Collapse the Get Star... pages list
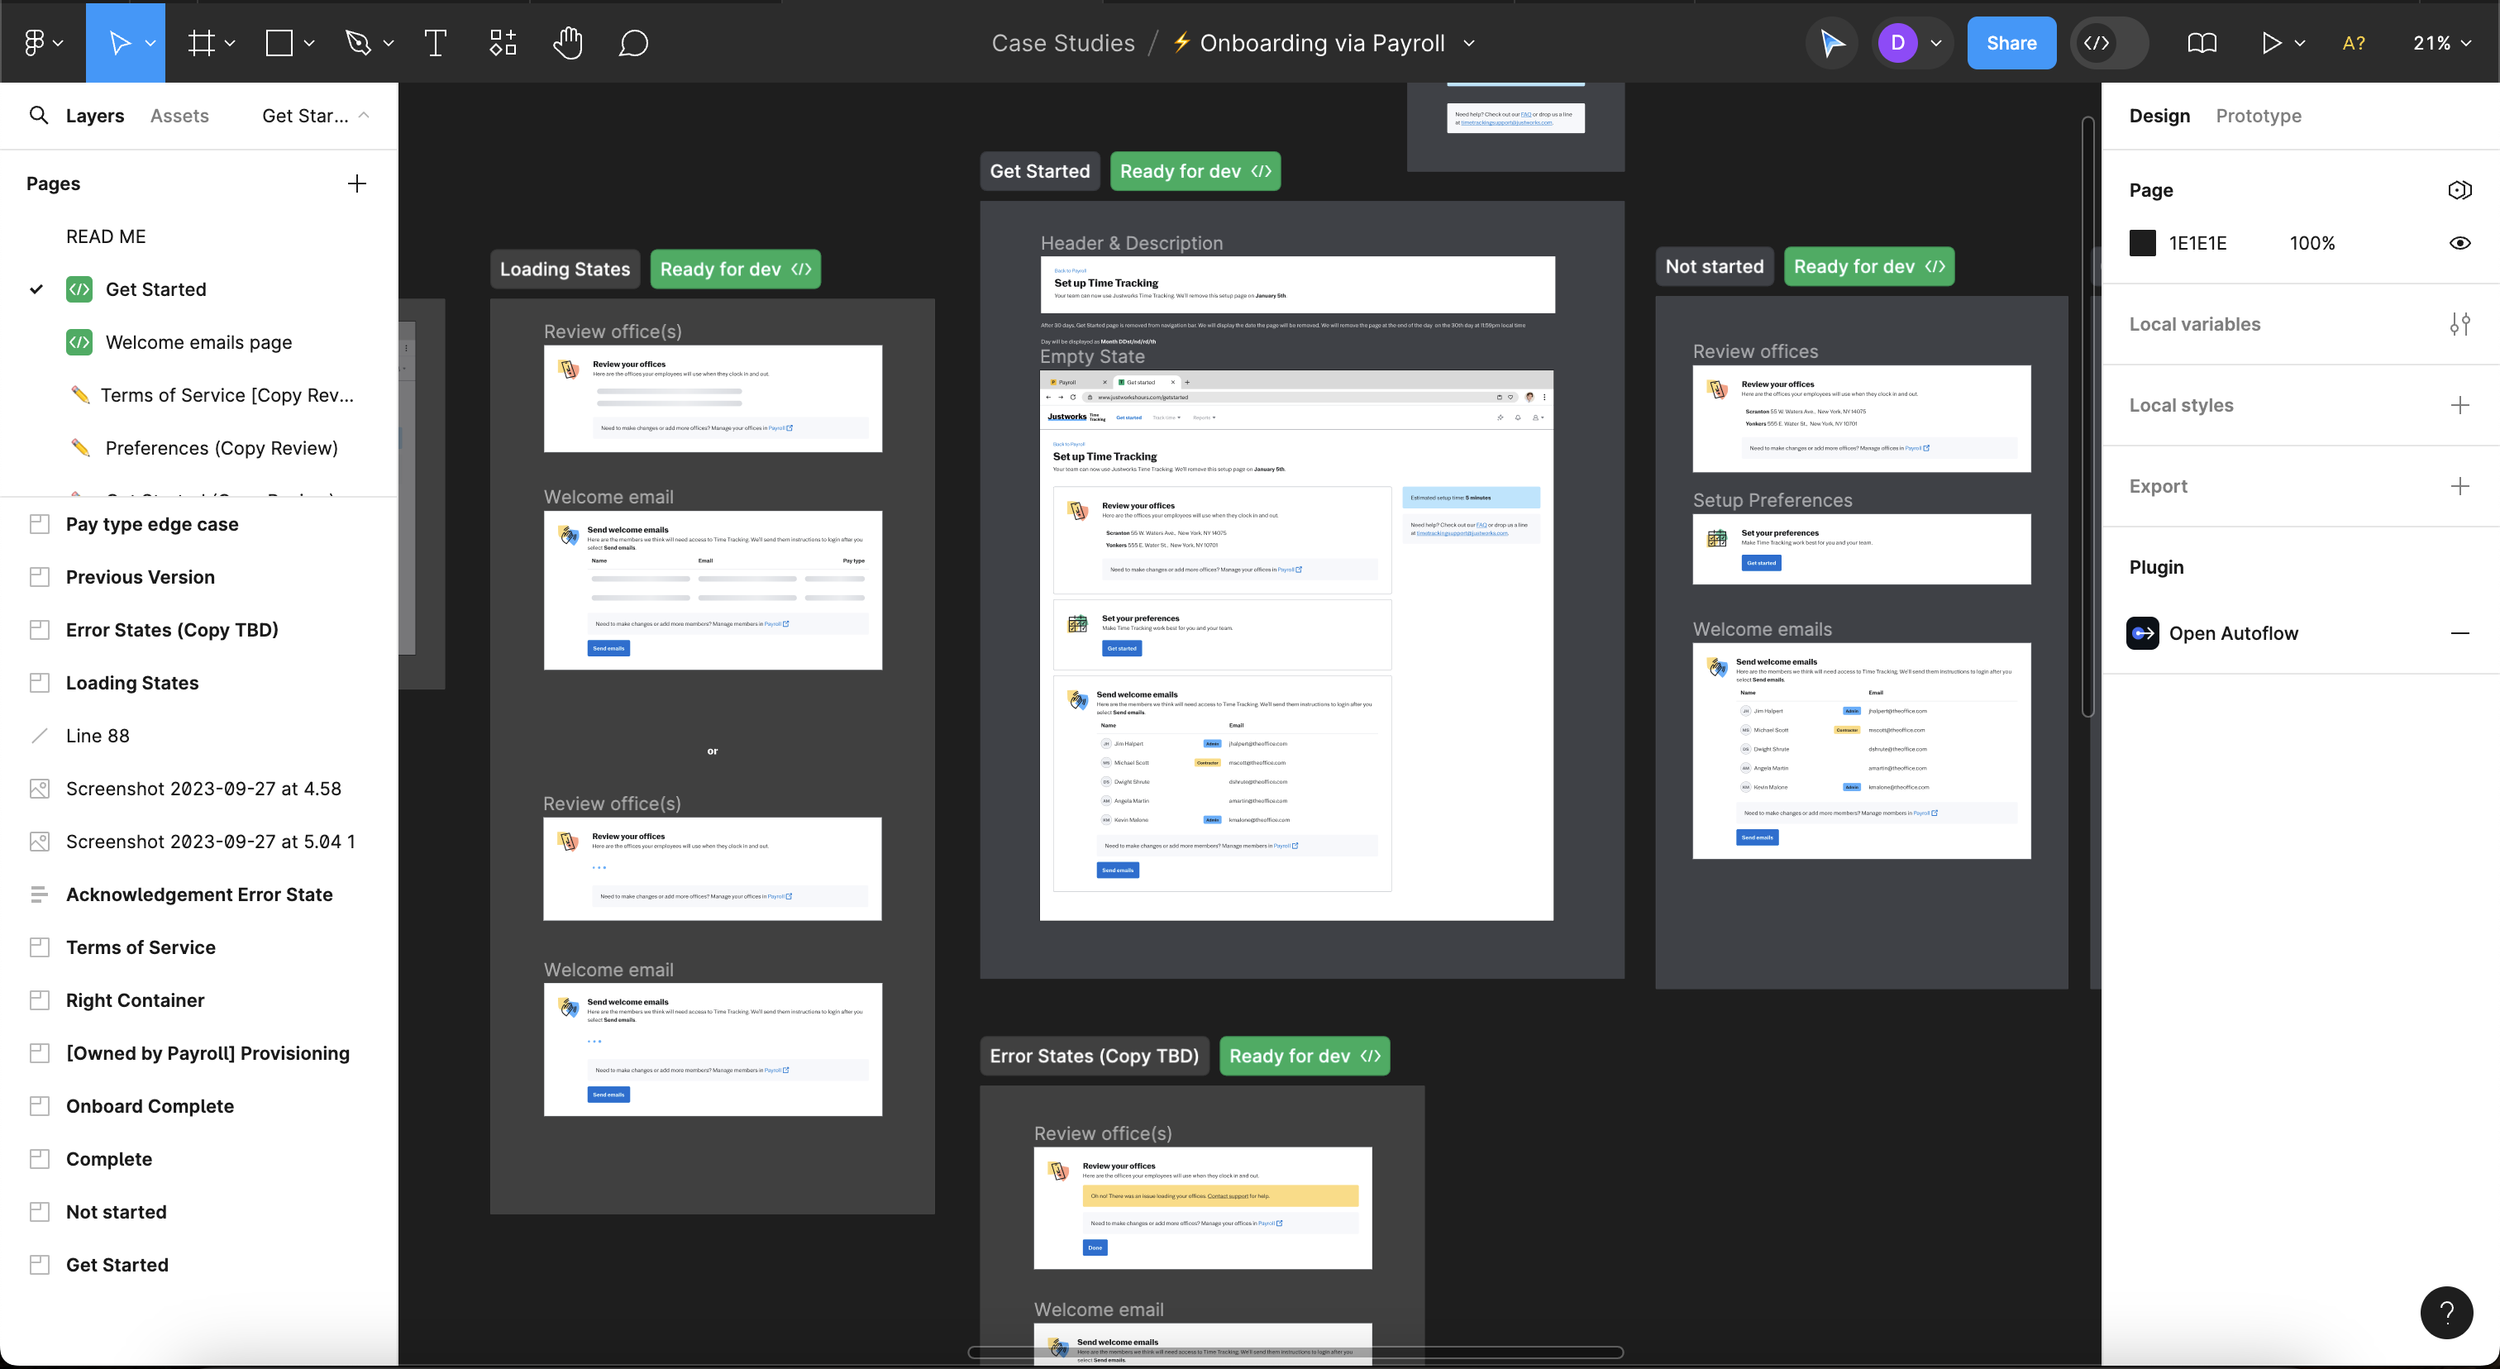This screenshot has height=1369, width=2500. point(364,115)
